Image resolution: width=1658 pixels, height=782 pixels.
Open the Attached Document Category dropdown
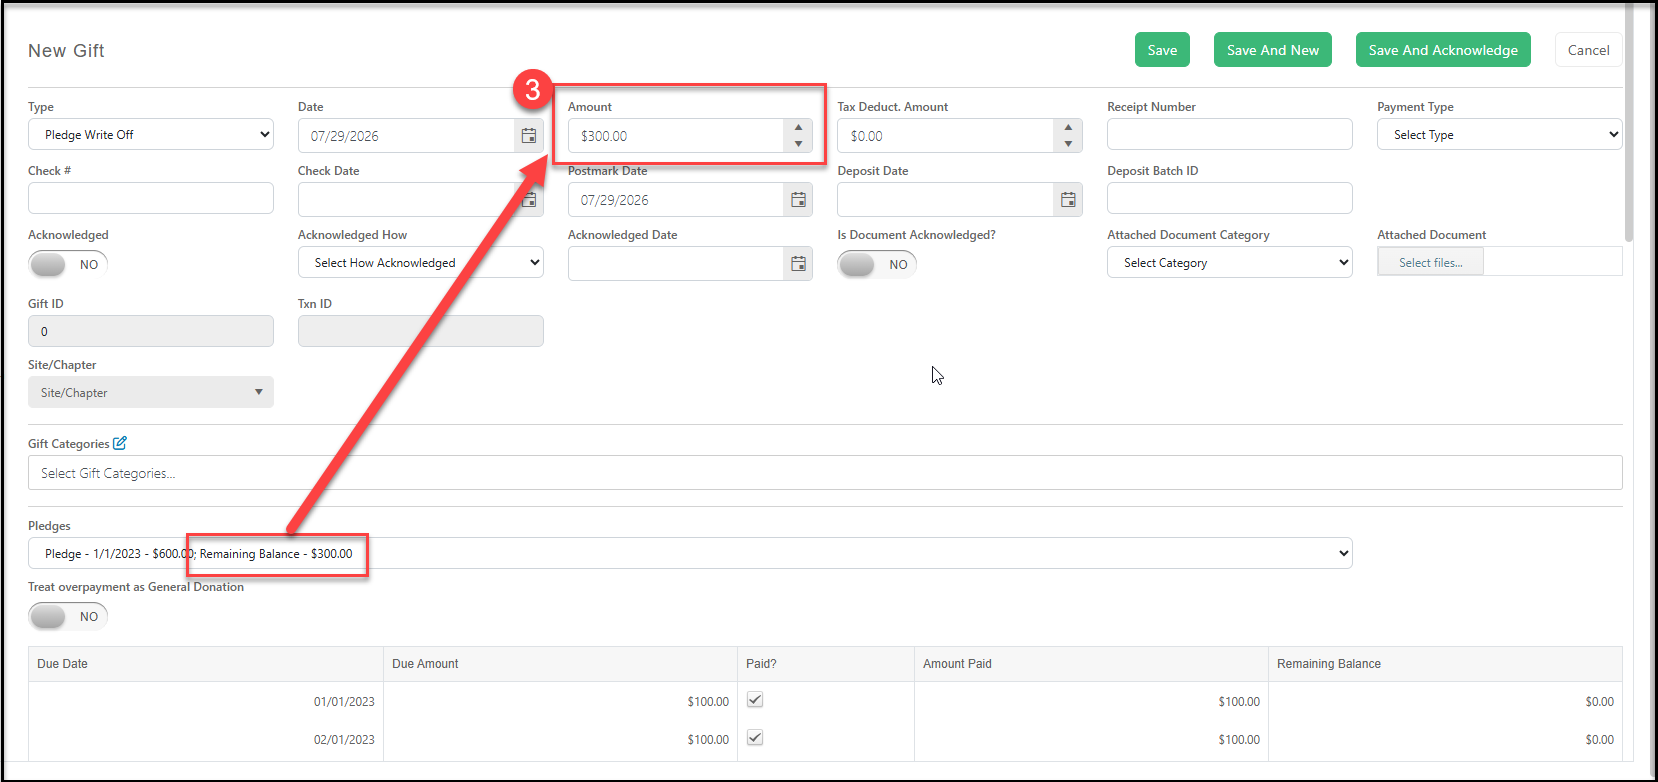(1230, 263)
